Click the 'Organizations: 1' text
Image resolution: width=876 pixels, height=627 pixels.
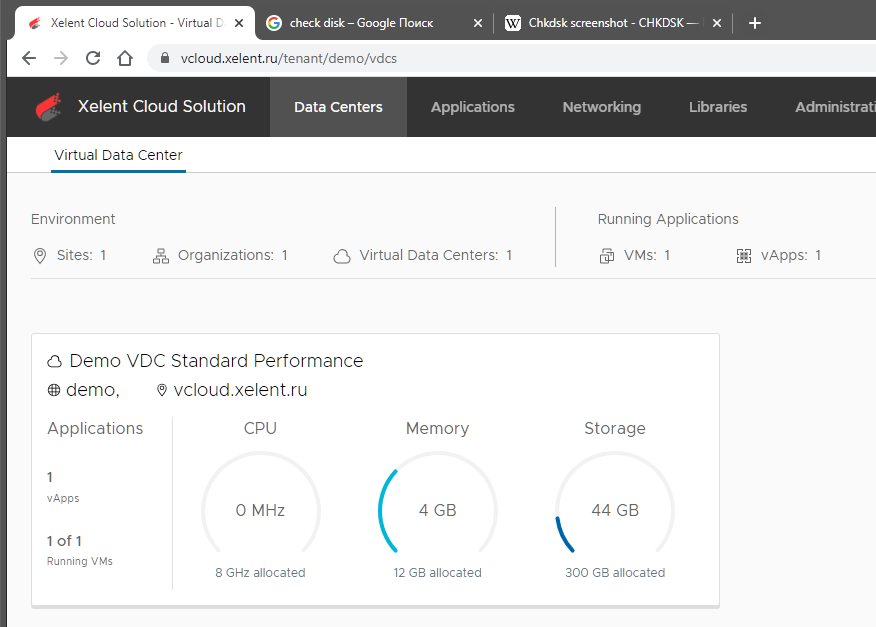tap(233, 255)
